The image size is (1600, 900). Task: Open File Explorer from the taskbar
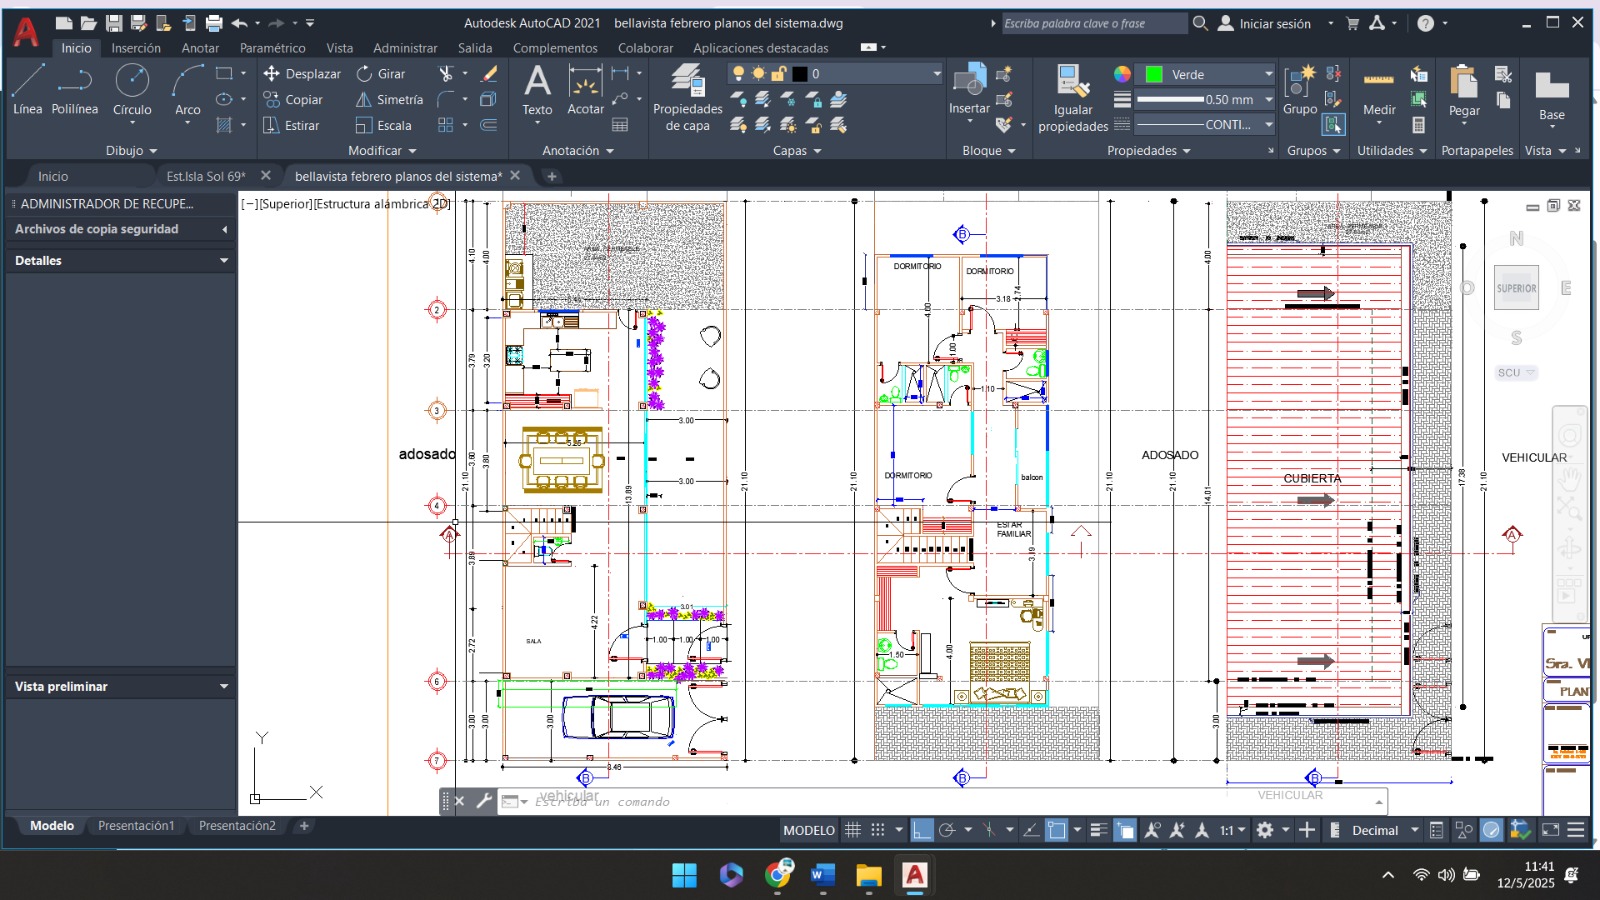(869, 876)
